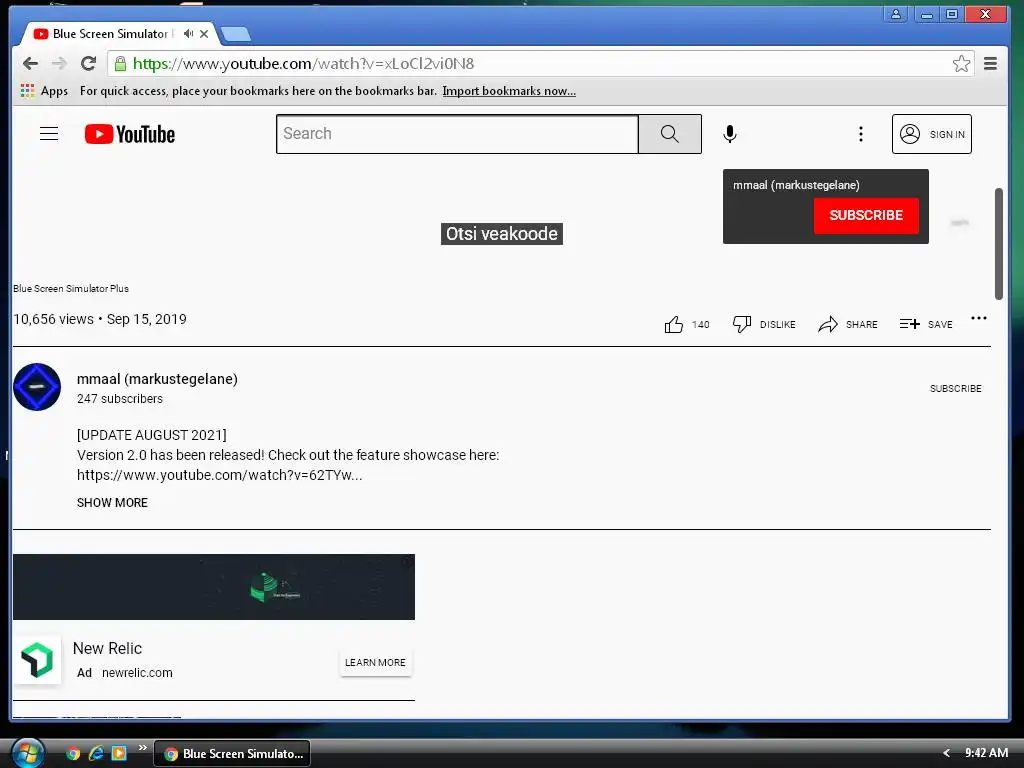Launch Chrome from the quick launch bar
1024x768 pixels.
click(x=73, y=754)
